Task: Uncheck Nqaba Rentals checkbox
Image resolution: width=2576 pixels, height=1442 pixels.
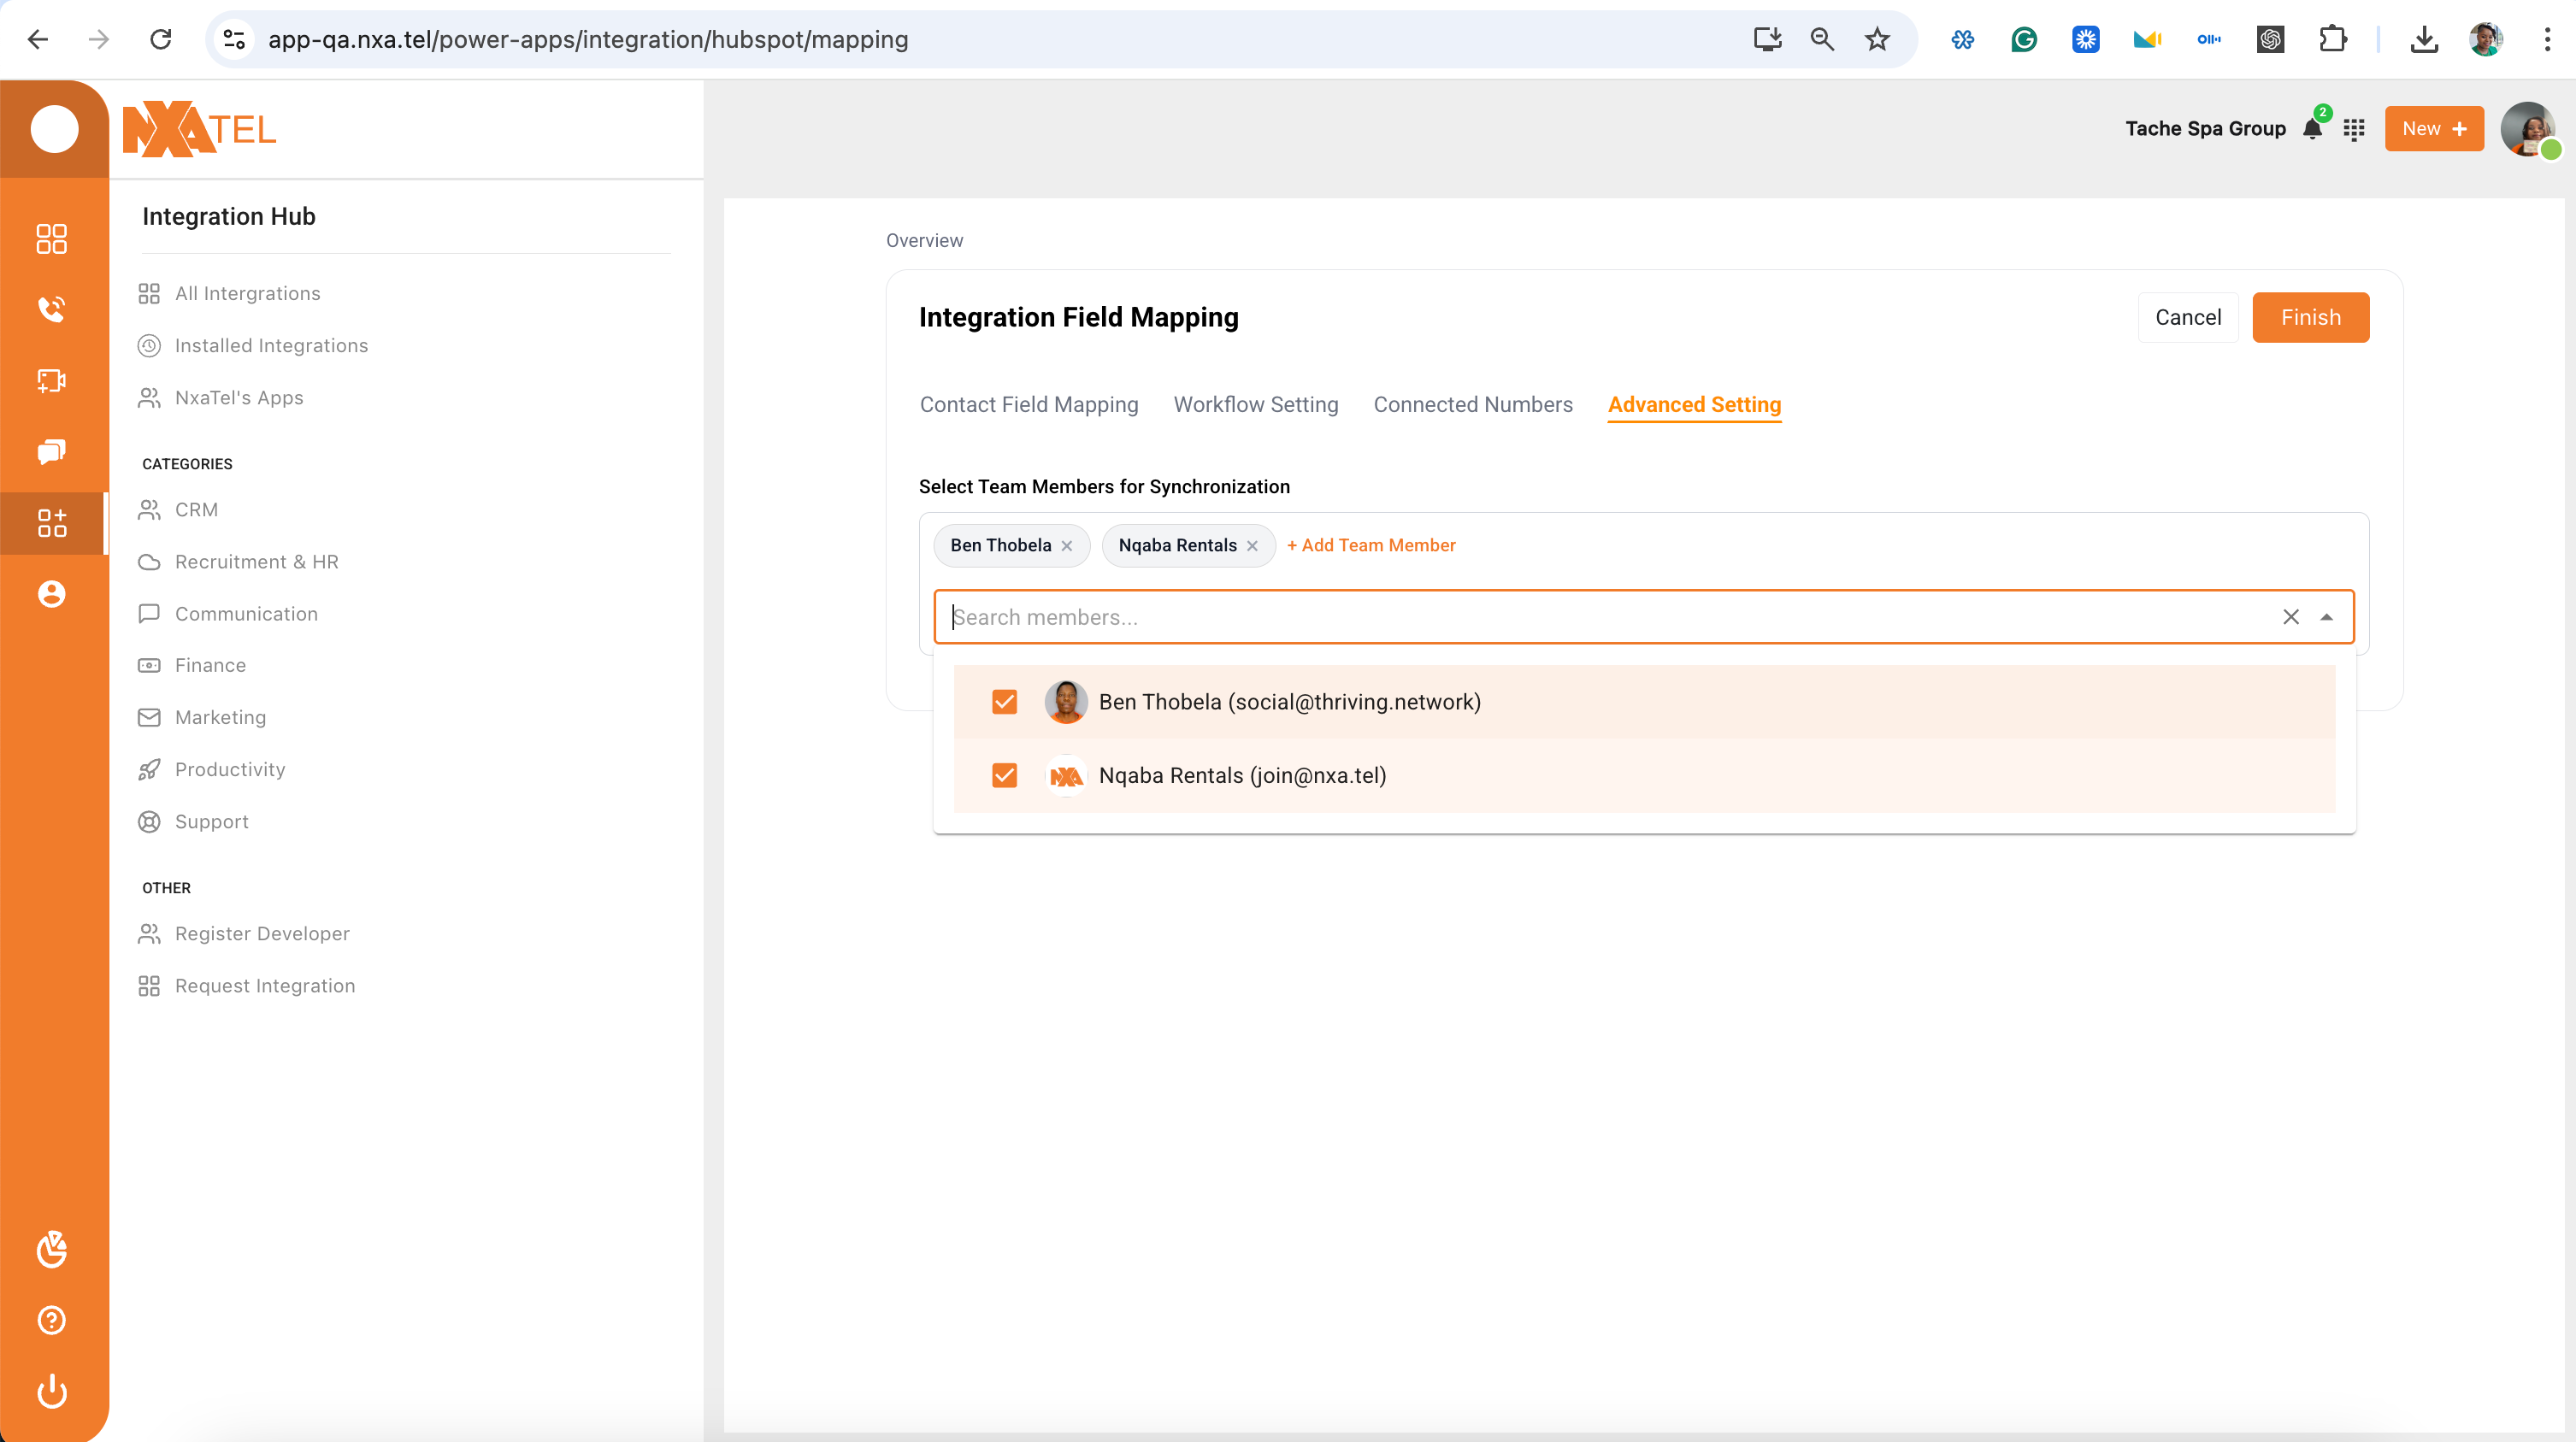Action: tap(1004, 776)
